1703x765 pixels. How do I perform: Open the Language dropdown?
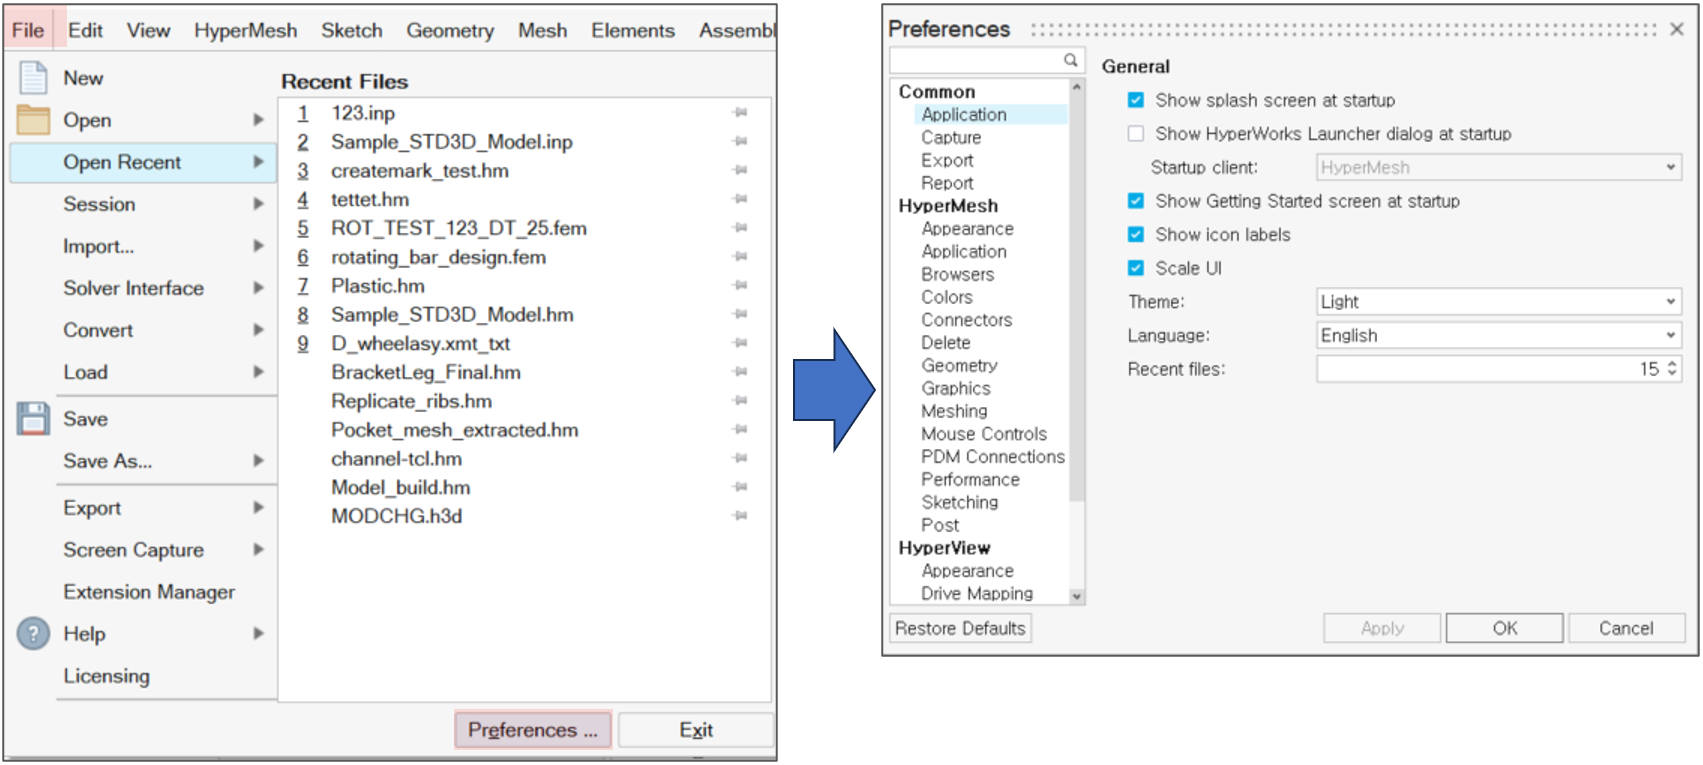[1498, 336]
